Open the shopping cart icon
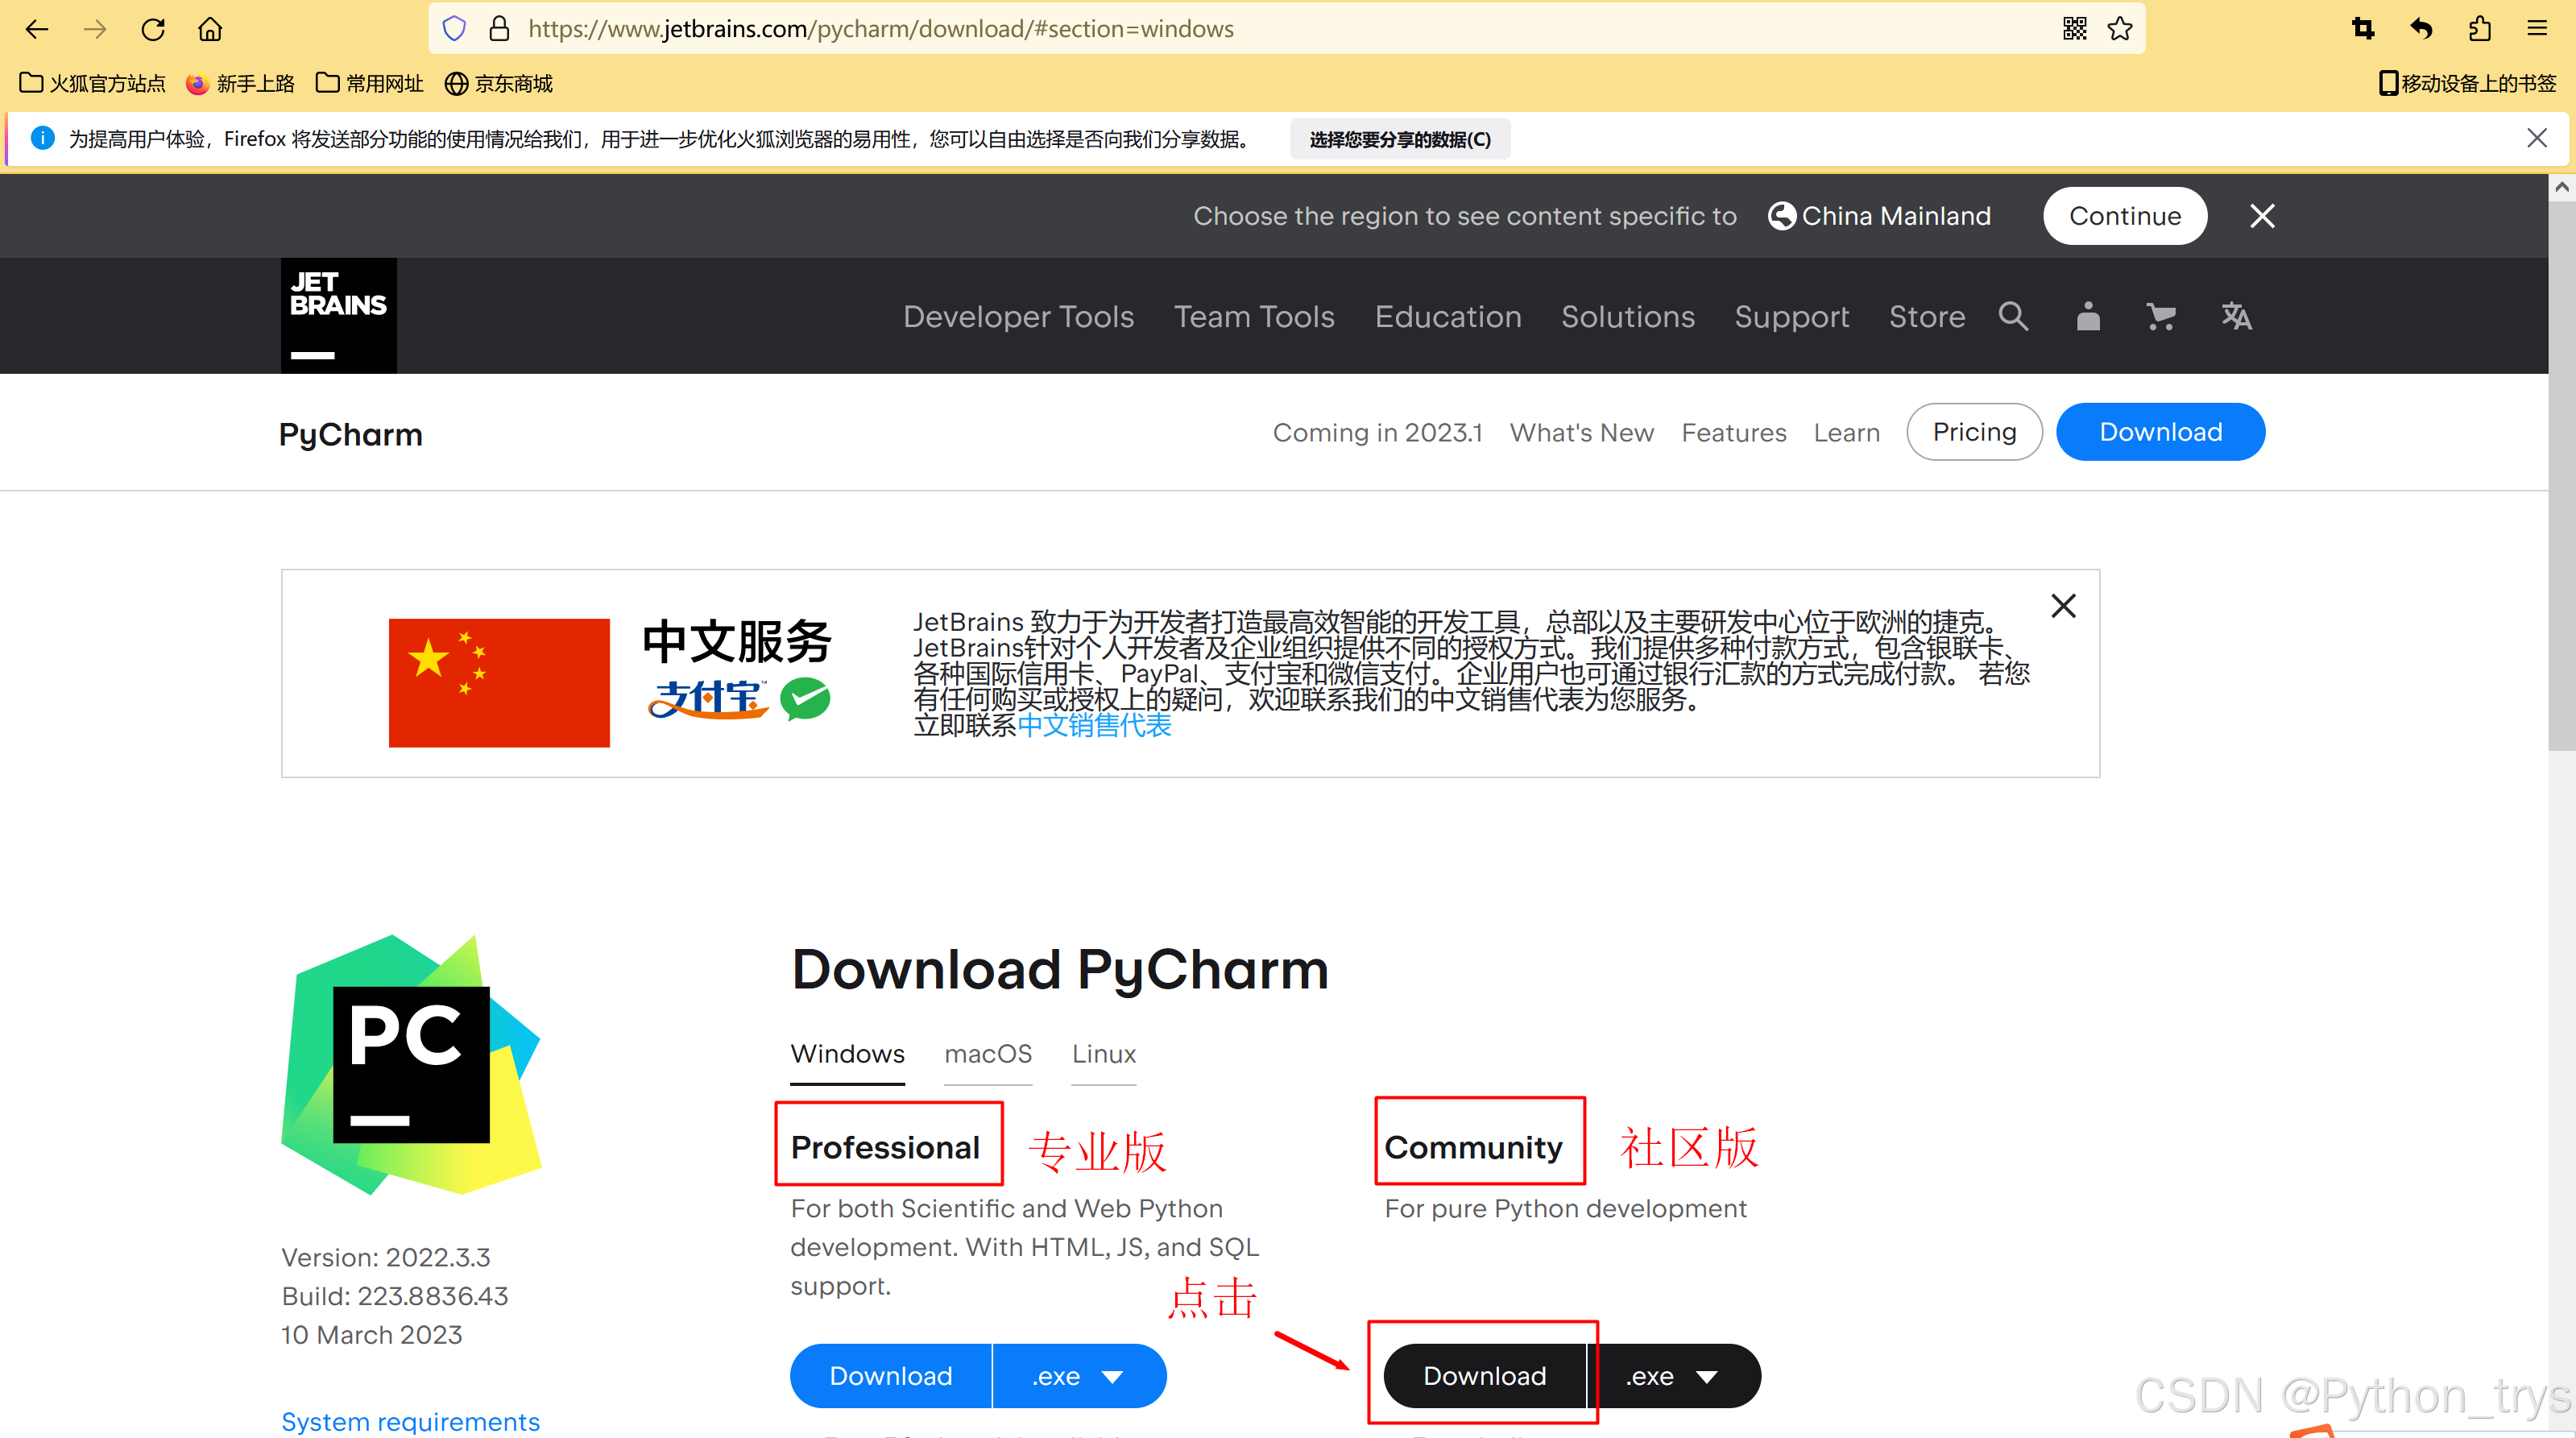Image resolution: width=2576 pixels, height=1438 pixels. 2160,316
